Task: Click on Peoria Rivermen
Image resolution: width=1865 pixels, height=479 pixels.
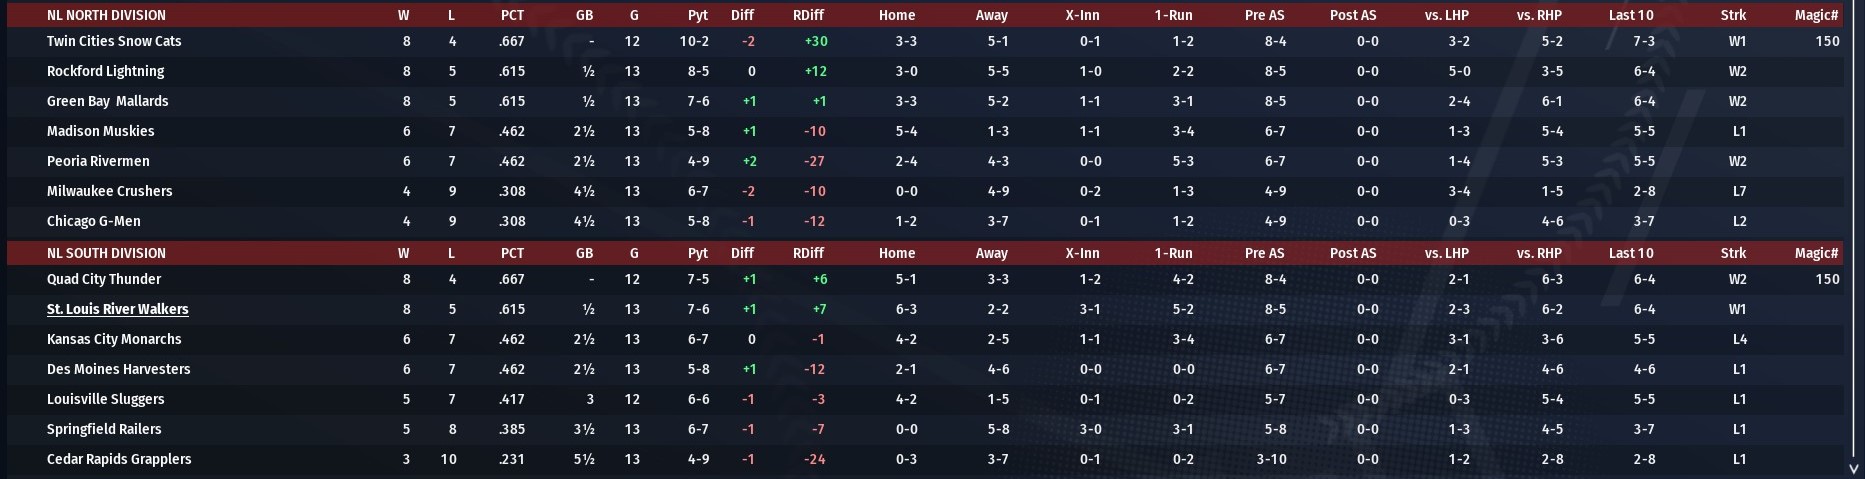Action: click(98, 162)
